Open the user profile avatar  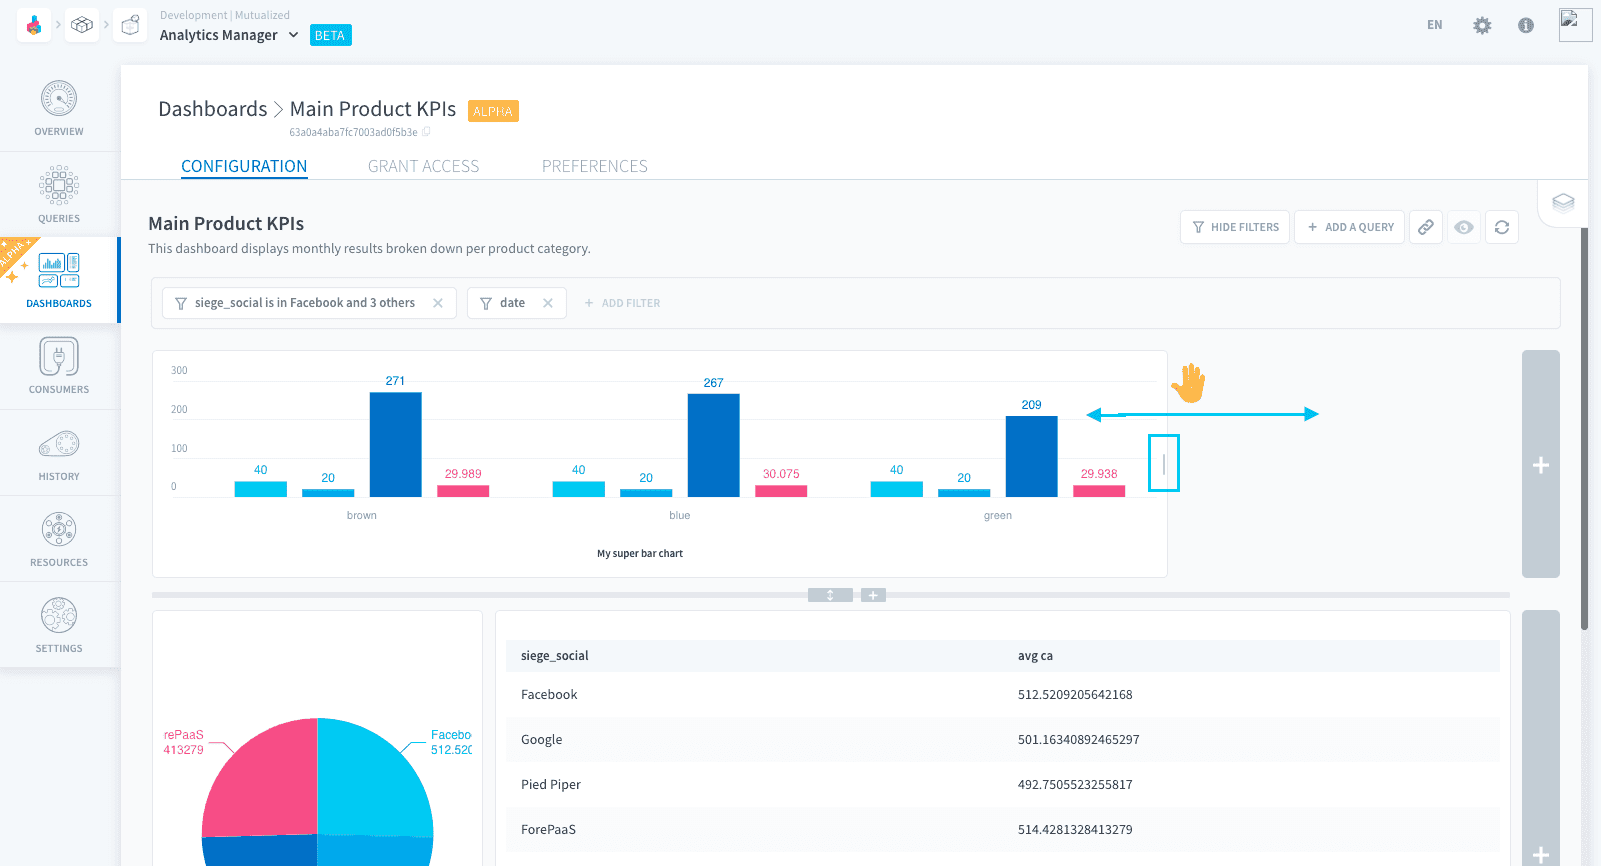coord(1575,25)
